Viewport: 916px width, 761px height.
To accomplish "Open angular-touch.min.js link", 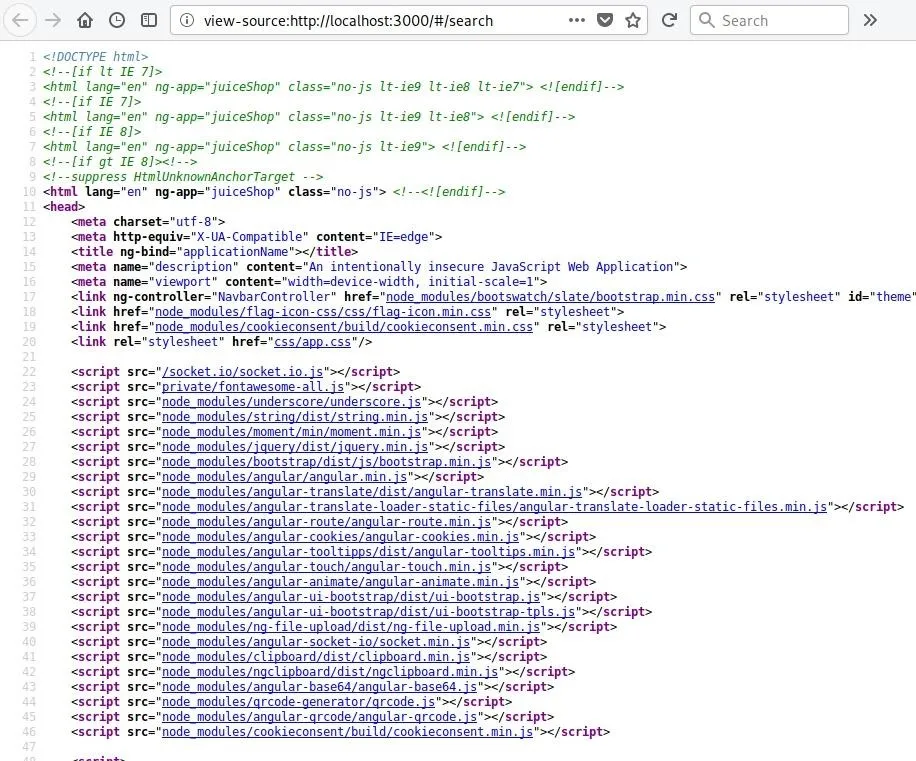I will click(x=327, y=567).
